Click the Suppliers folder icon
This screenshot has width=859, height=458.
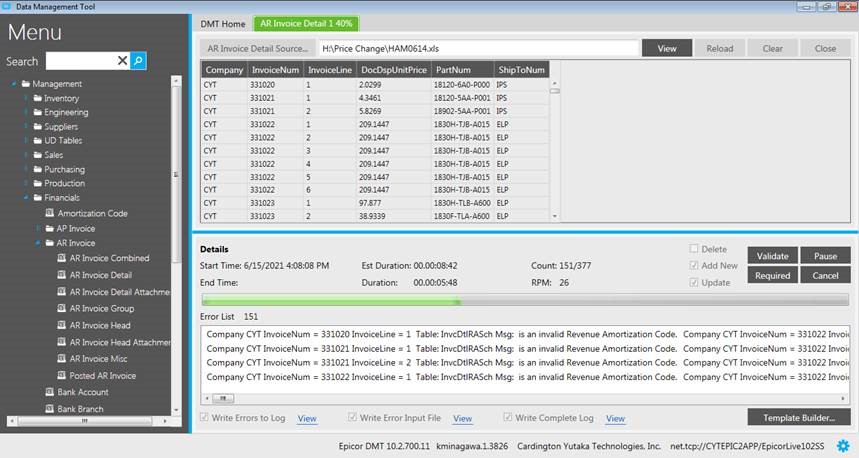(37, 127)
